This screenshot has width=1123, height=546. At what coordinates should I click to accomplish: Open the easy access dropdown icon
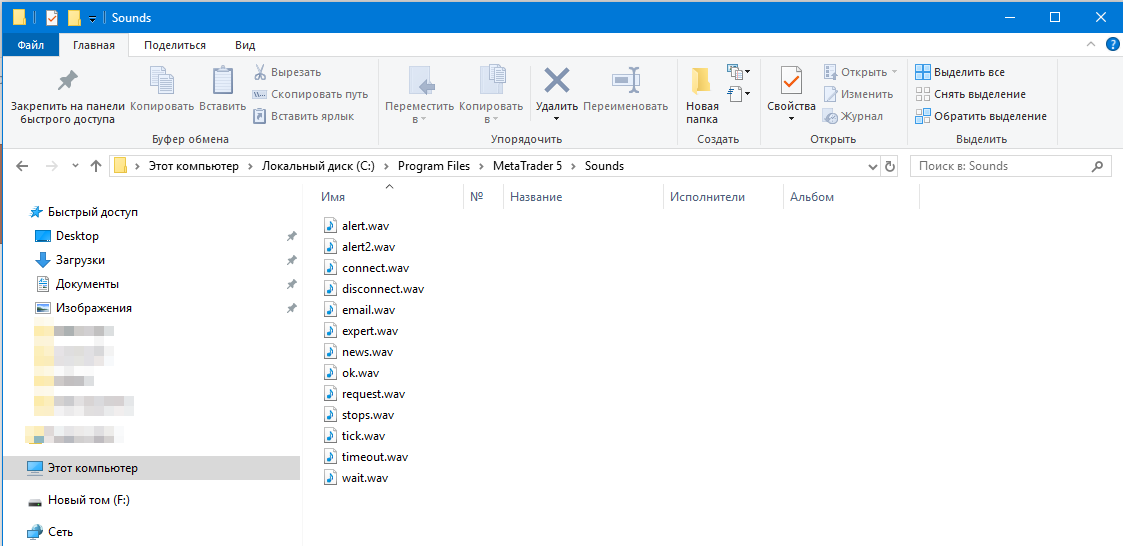(738, 93)
